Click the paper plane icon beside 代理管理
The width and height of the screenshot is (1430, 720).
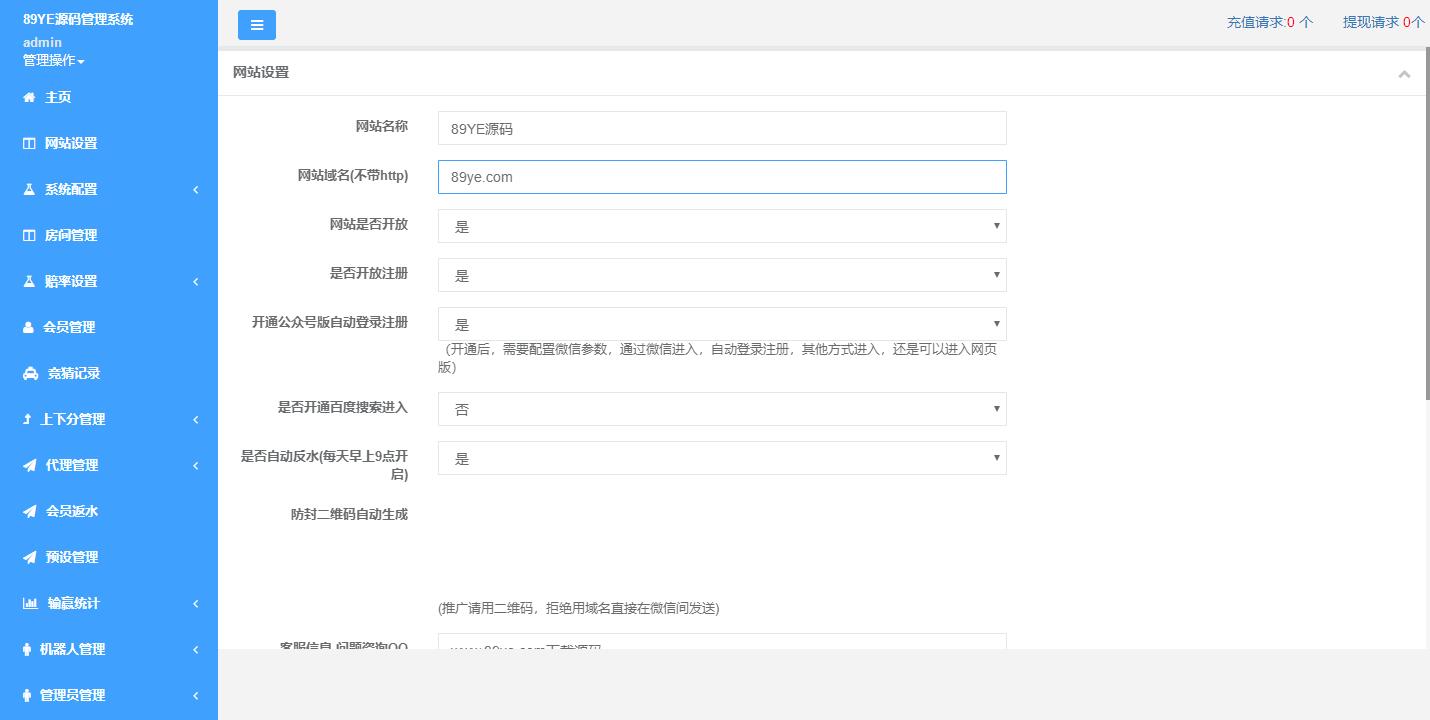pos(30,465)
